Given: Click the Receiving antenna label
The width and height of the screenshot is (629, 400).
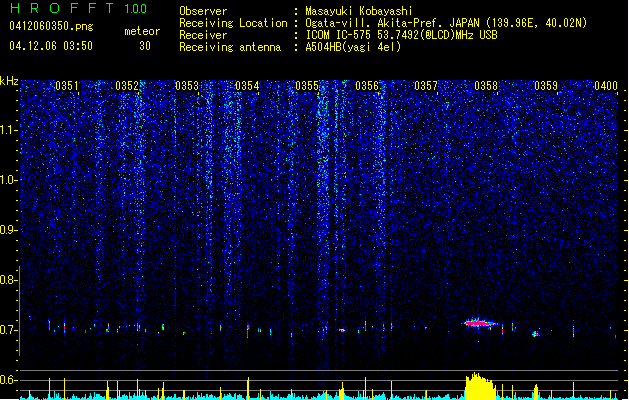Looking at the screenshot, I should point(230,47).
